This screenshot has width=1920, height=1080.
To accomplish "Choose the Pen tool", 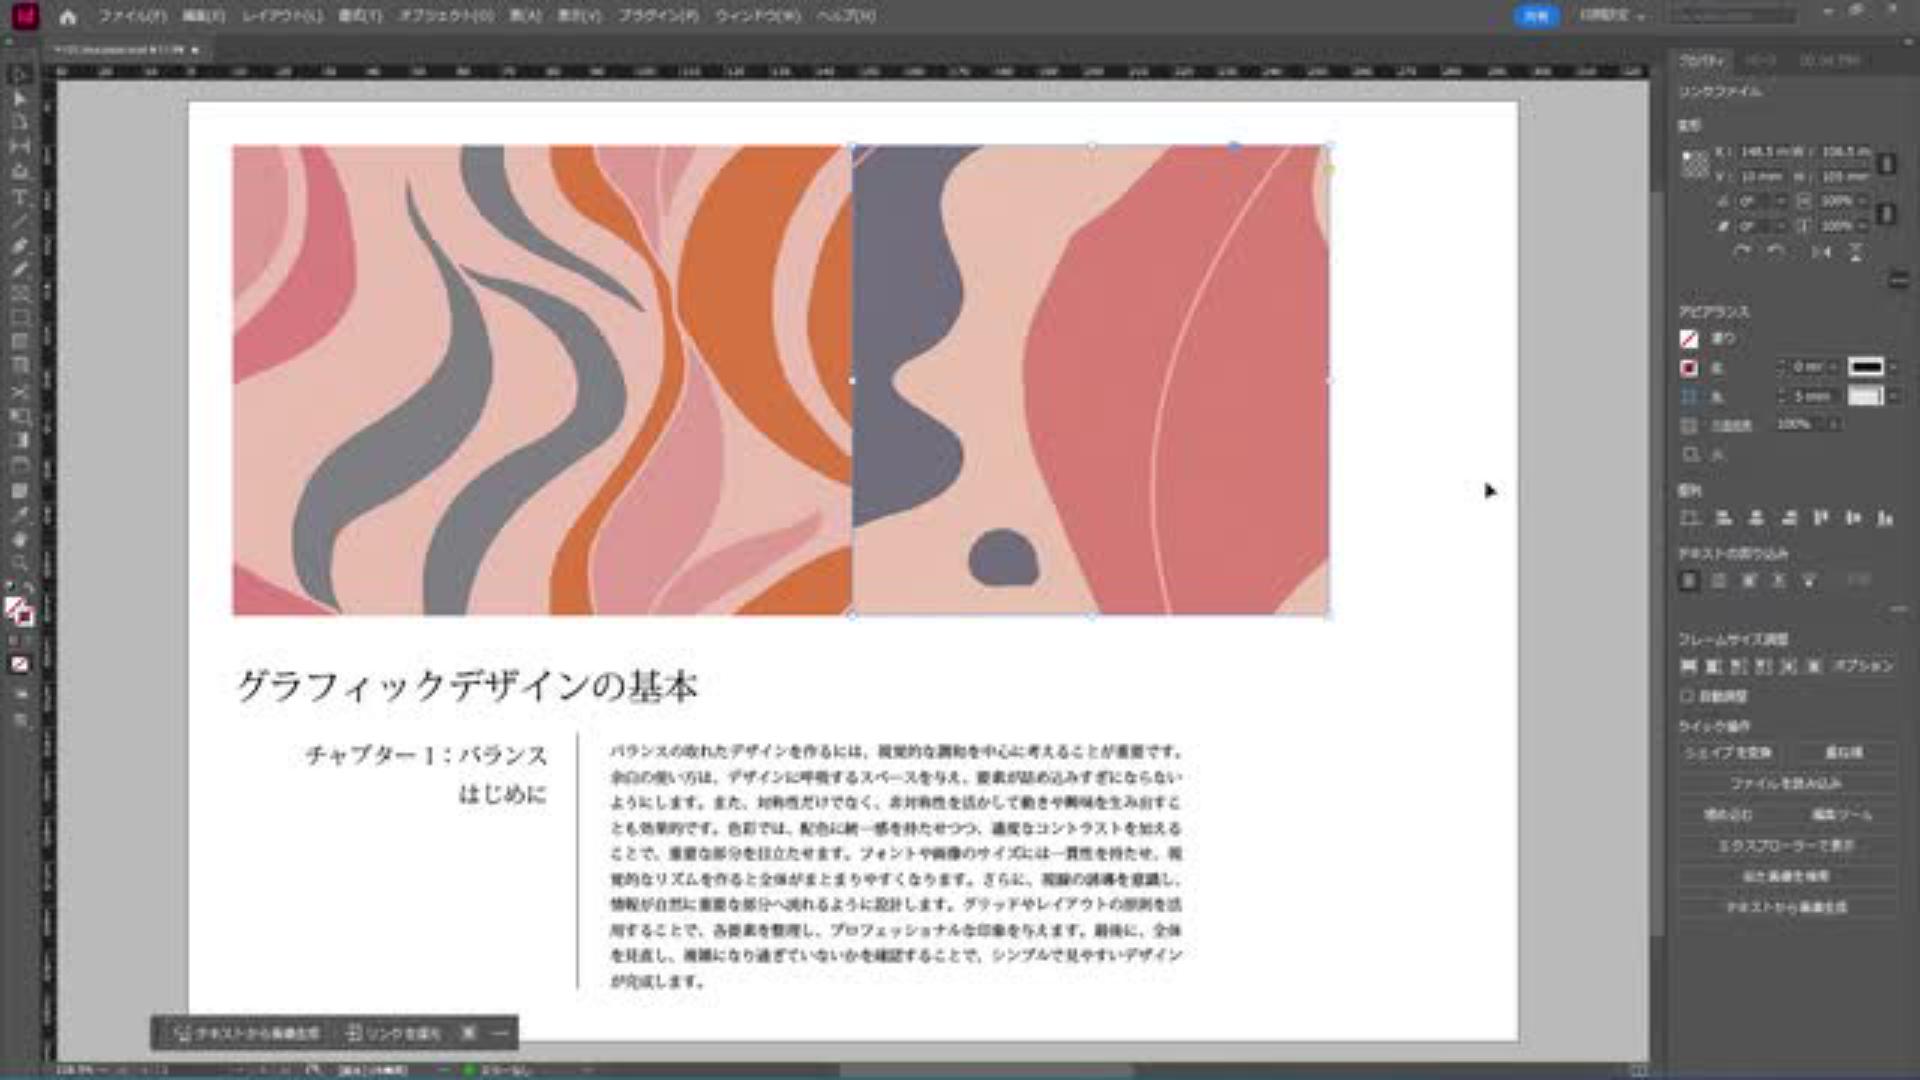I will pos(19,245).
